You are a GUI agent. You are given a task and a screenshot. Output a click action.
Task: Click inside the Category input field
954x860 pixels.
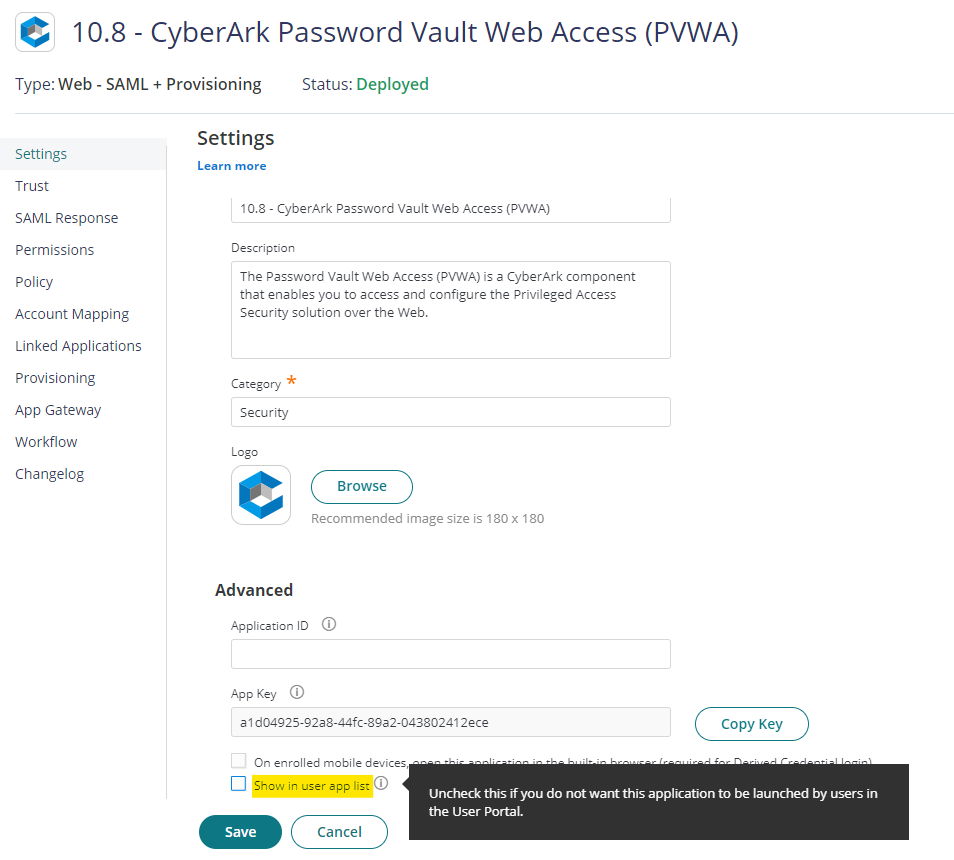(x=450, y=411)
